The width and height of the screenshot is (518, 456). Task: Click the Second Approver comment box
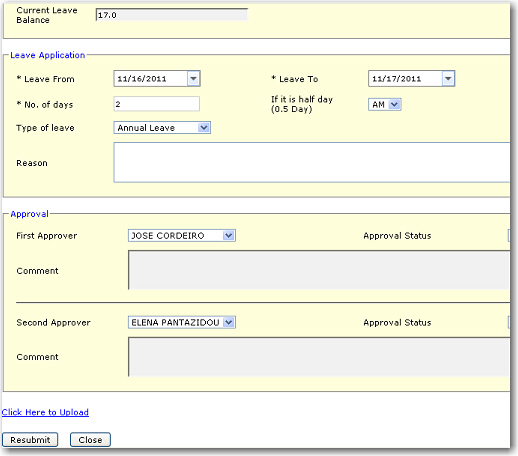[x=319, y=357]
